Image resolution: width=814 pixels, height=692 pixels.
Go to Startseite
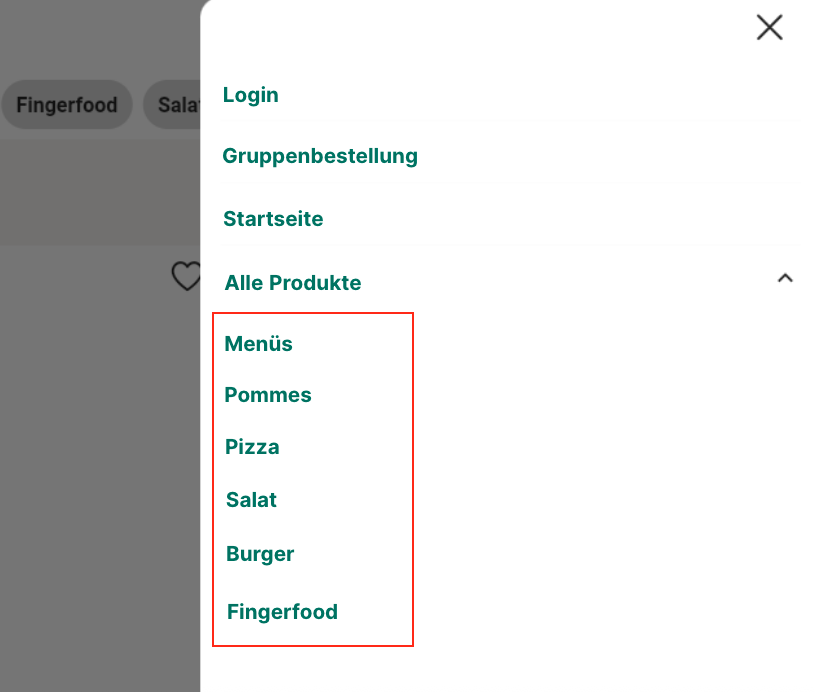click(x=273, y=219)
